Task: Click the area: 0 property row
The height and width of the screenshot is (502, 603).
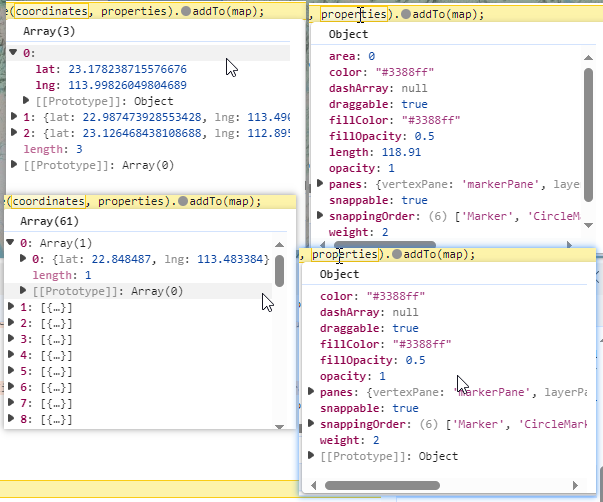Action: tap(351, 57)
